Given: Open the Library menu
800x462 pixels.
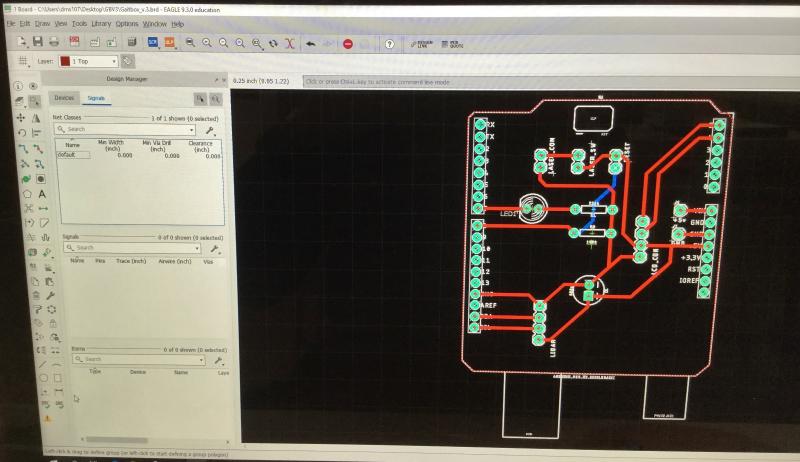Looking at the screenshot, I should [x=101, y=22].
